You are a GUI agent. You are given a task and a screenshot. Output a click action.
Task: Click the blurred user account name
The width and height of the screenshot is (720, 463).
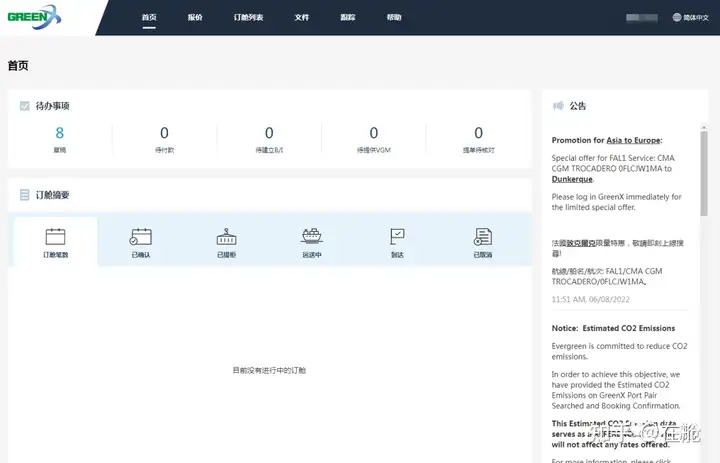[641, 17]
